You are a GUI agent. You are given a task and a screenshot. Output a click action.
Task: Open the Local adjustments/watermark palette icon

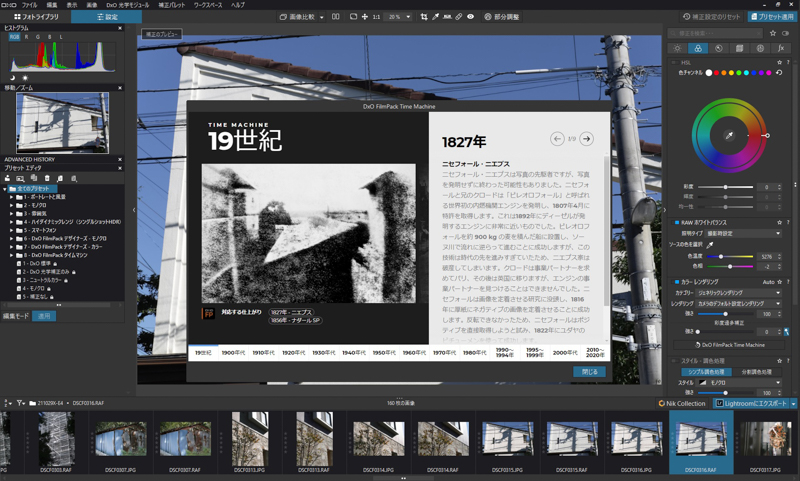click(760, 48)
